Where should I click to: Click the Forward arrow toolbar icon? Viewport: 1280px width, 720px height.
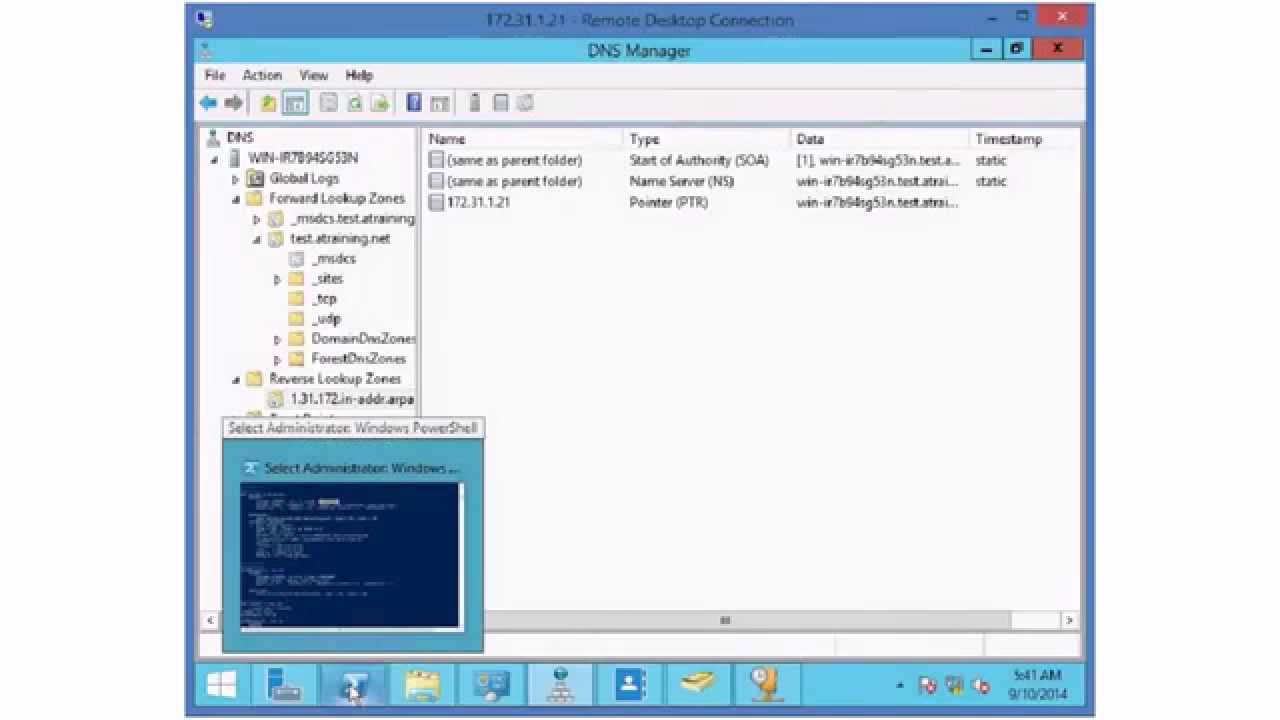[234, 103]
